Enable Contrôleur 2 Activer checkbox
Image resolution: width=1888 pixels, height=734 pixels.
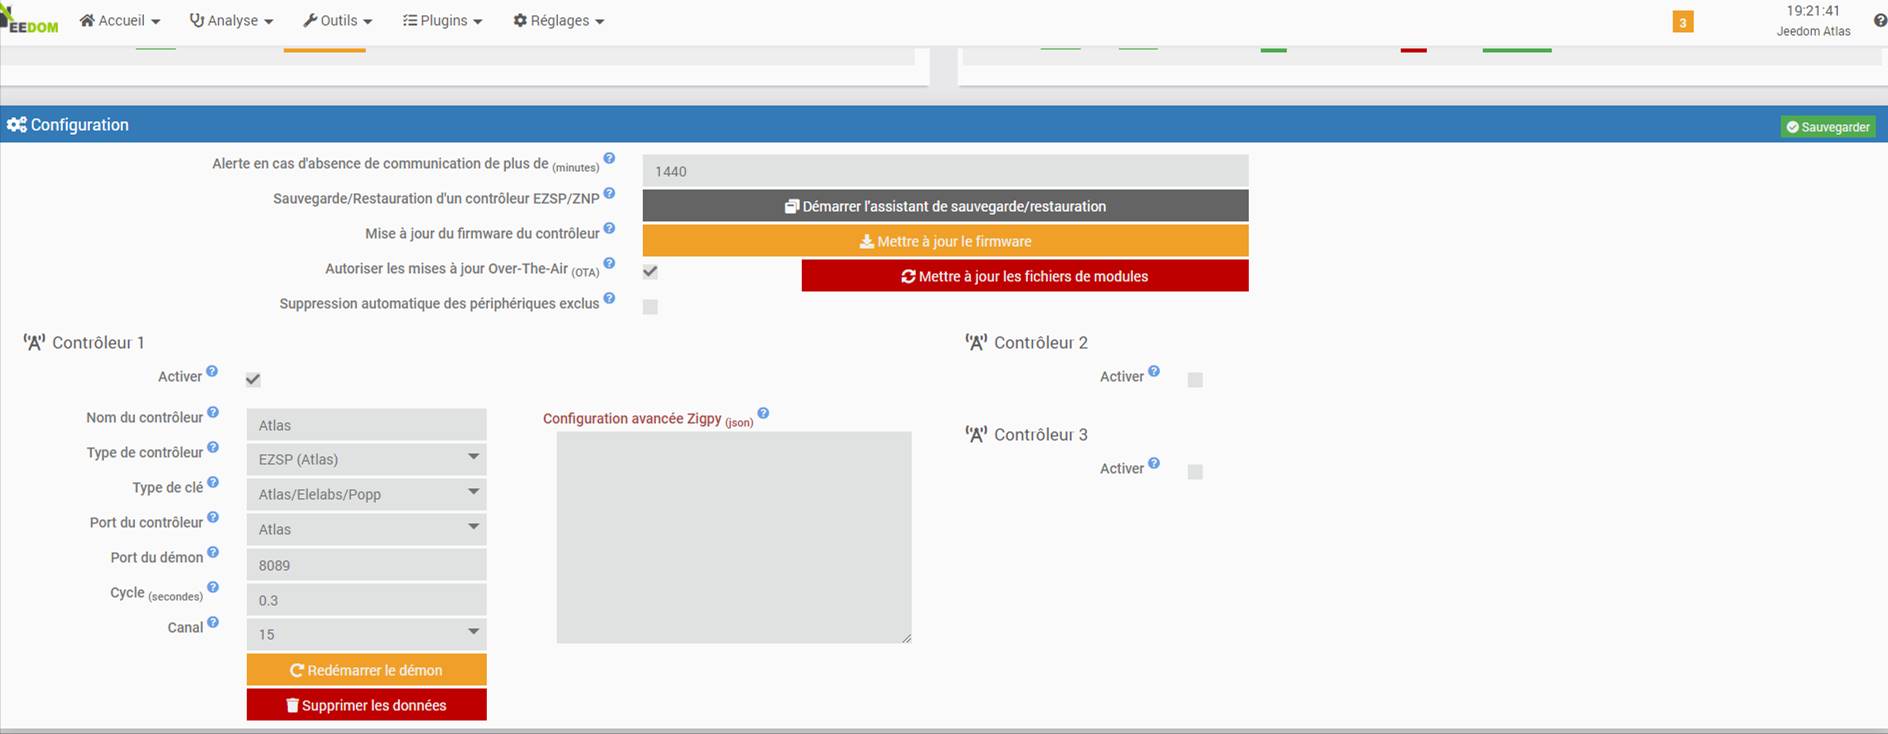click(1195, 380)
